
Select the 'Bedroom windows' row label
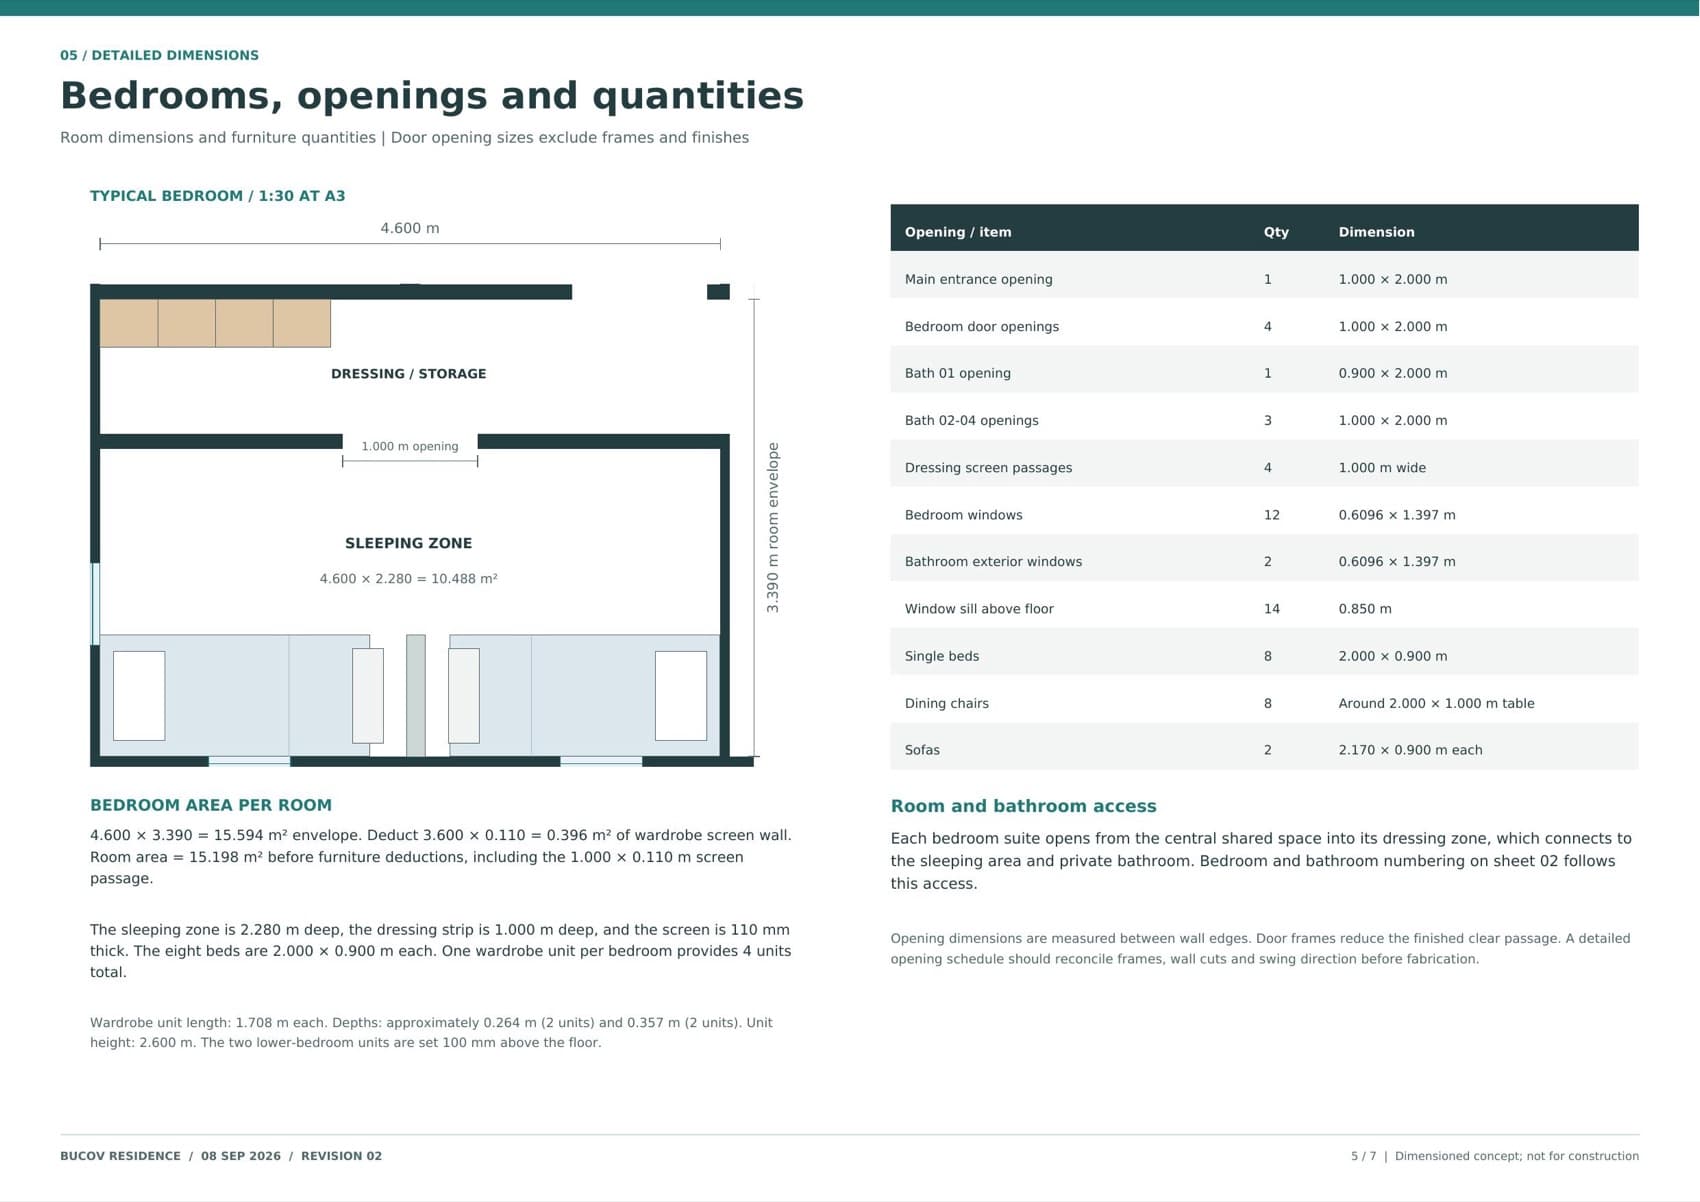[x=963, y=515]
